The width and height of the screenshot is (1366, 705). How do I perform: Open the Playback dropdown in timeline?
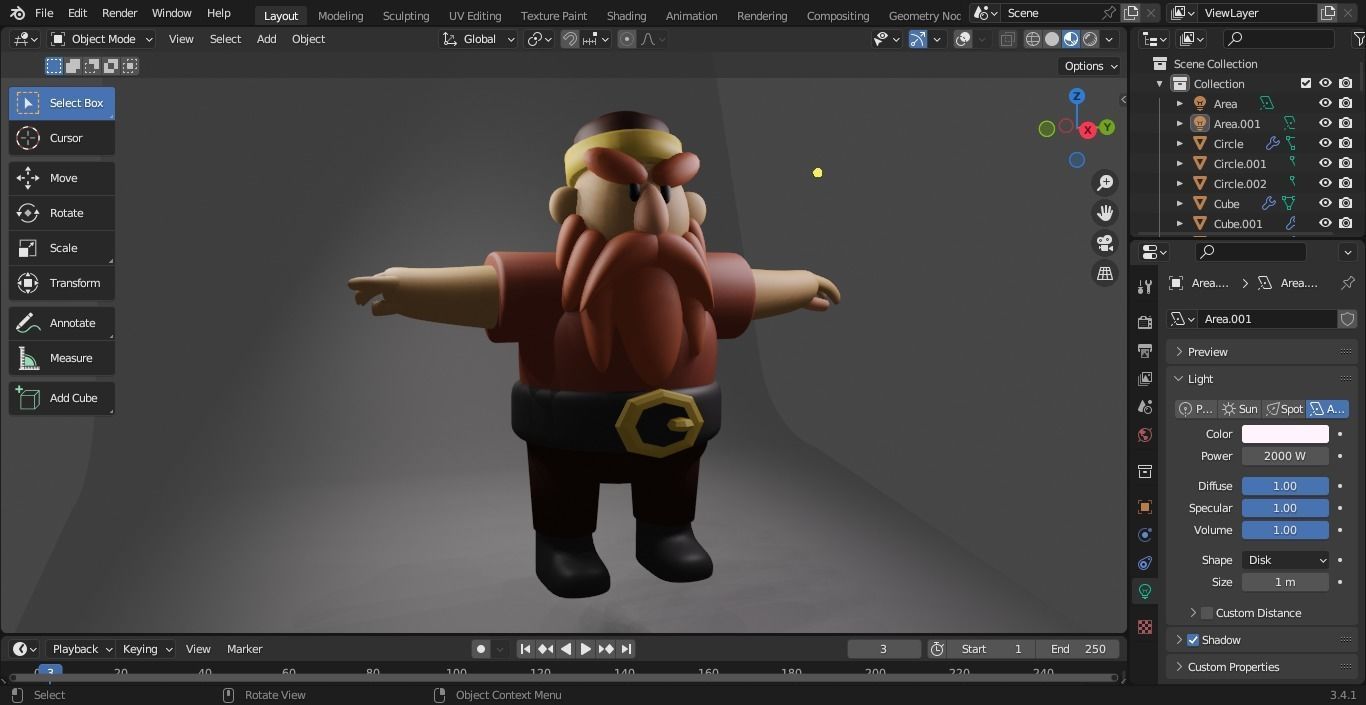(81, 649)
